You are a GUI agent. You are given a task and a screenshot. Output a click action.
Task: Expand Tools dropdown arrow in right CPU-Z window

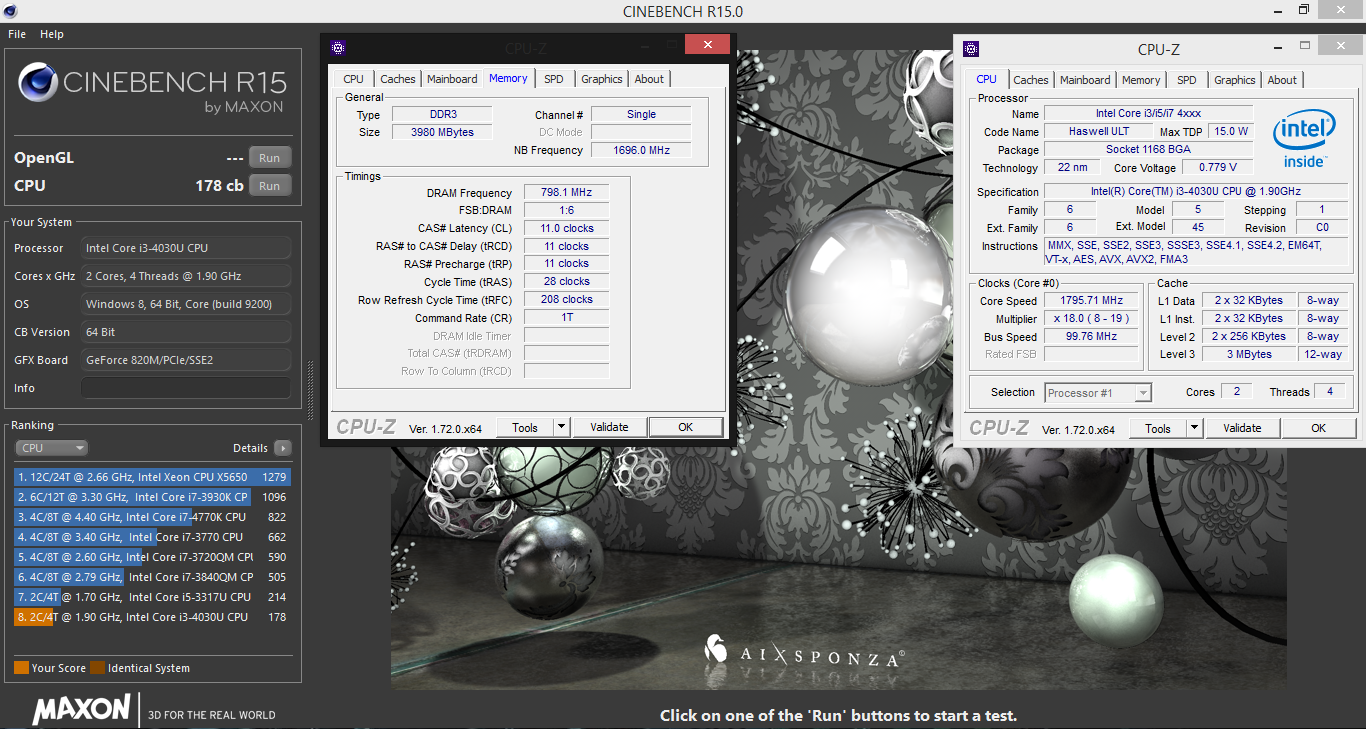click(1195, 428)
